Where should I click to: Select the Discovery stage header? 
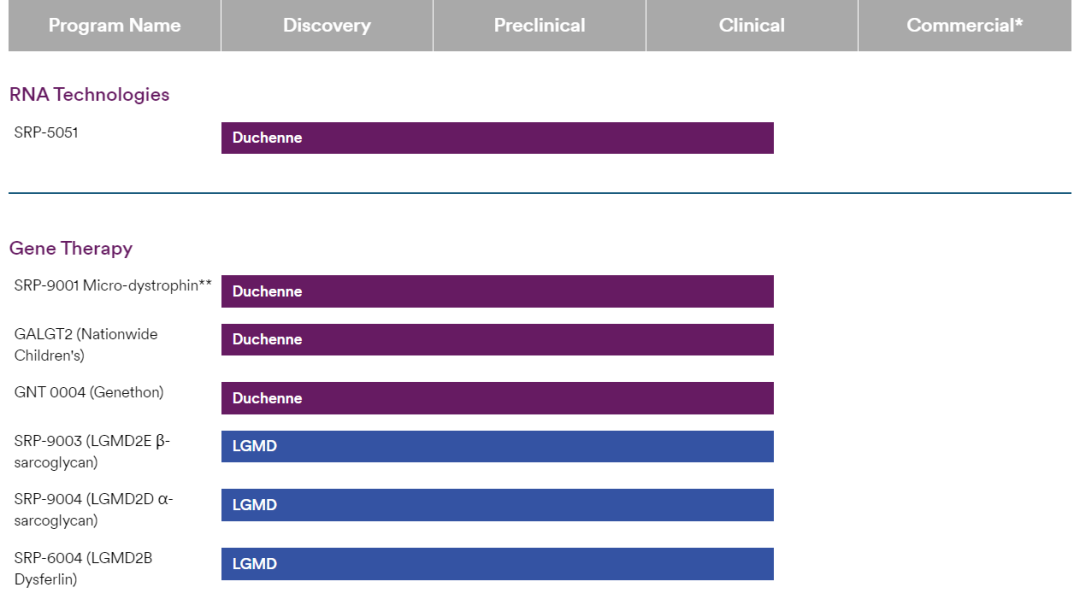[327, 25]
